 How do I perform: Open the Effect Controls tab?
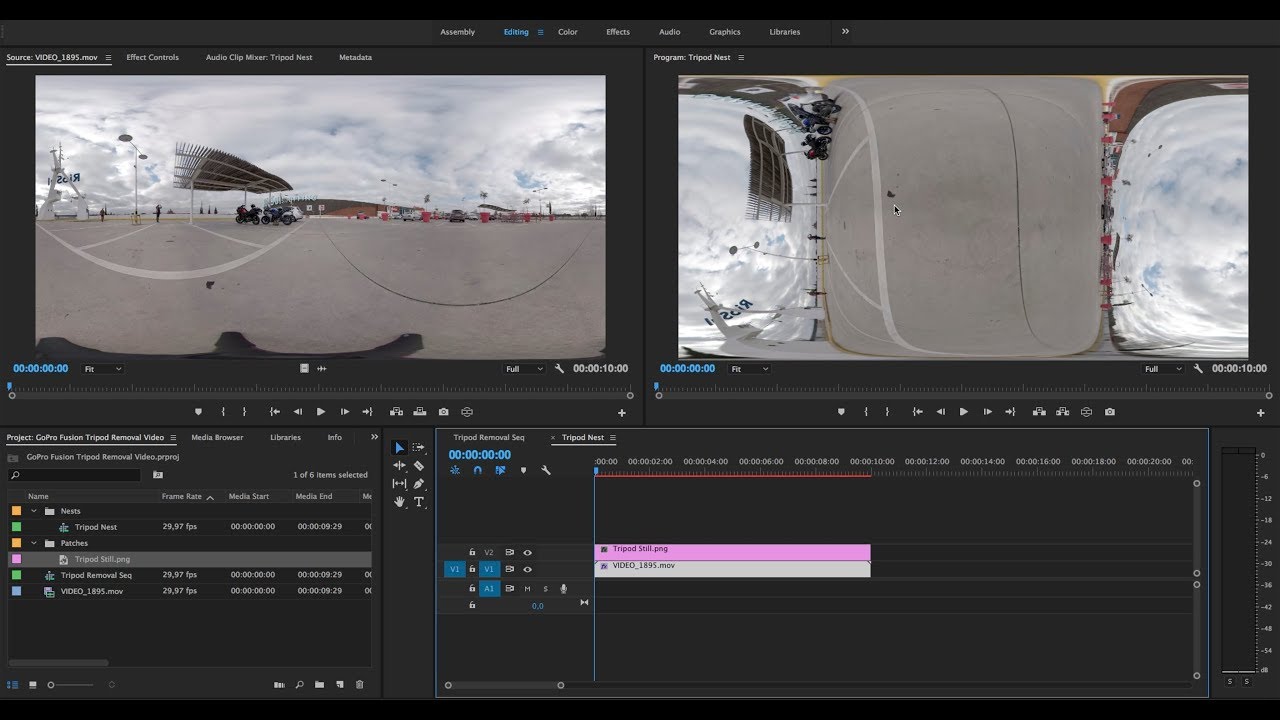(x=152, y=57)
